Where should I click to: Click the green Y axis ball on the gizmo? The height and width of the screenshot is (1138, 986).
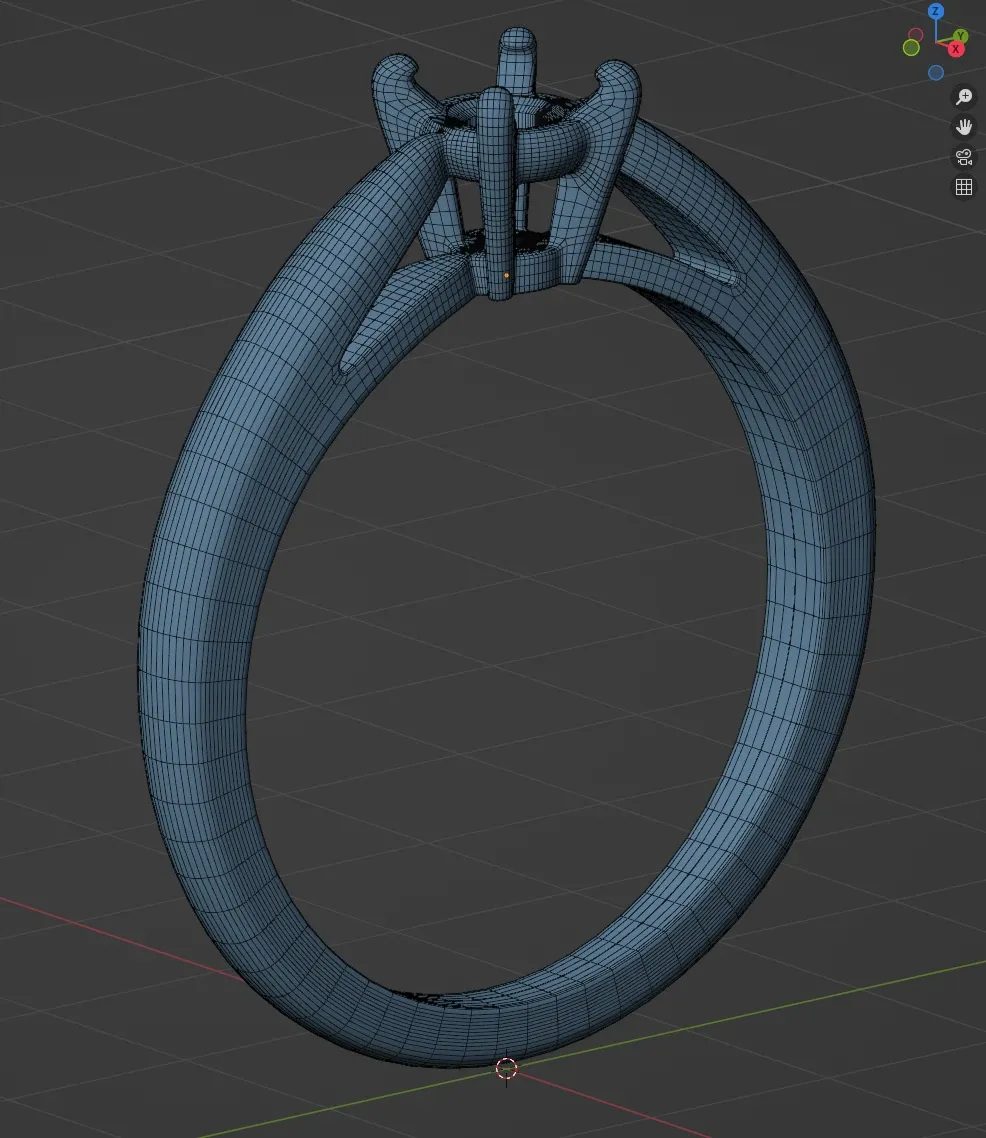tap(961, 36)
